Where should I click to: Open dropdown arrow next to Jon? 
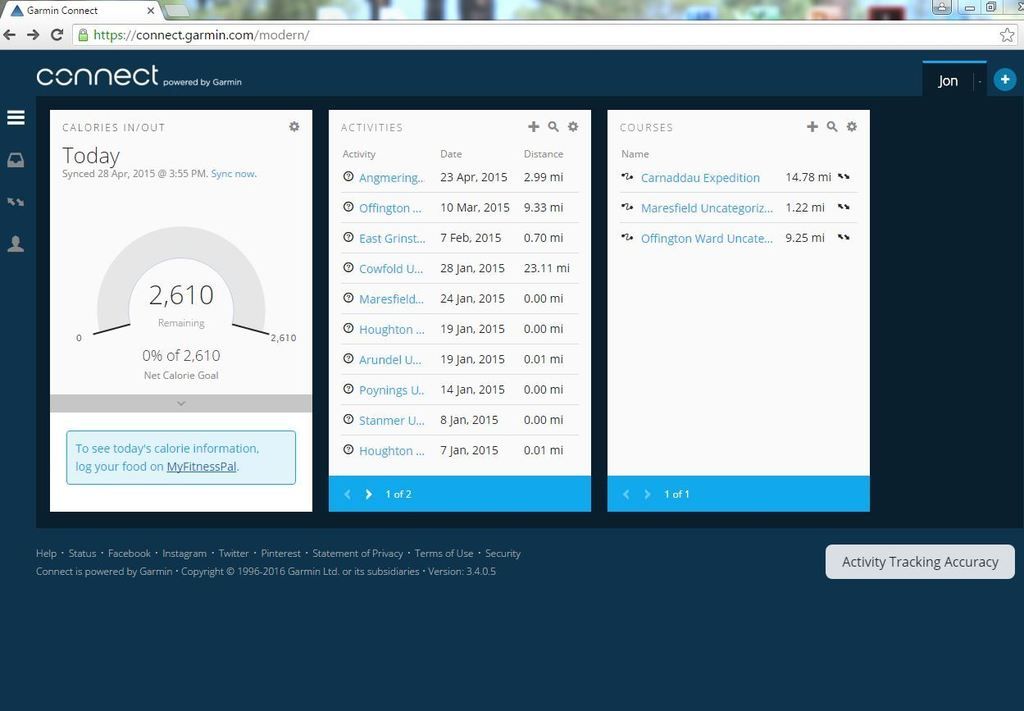coord(980,82)
